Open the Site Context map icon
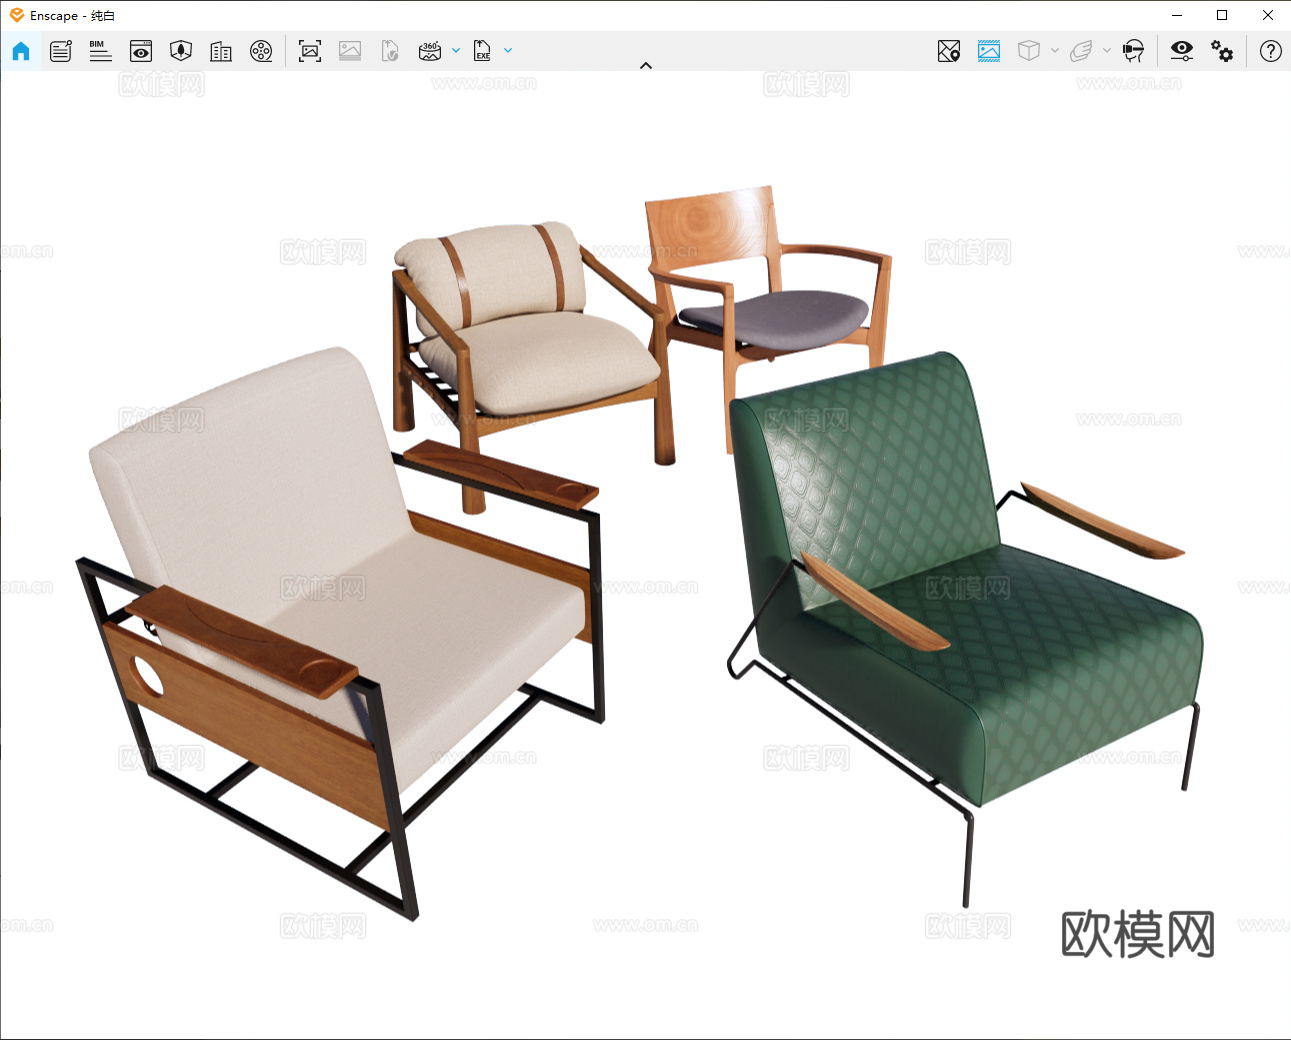1291x1040 pixels. pos(181,51)
